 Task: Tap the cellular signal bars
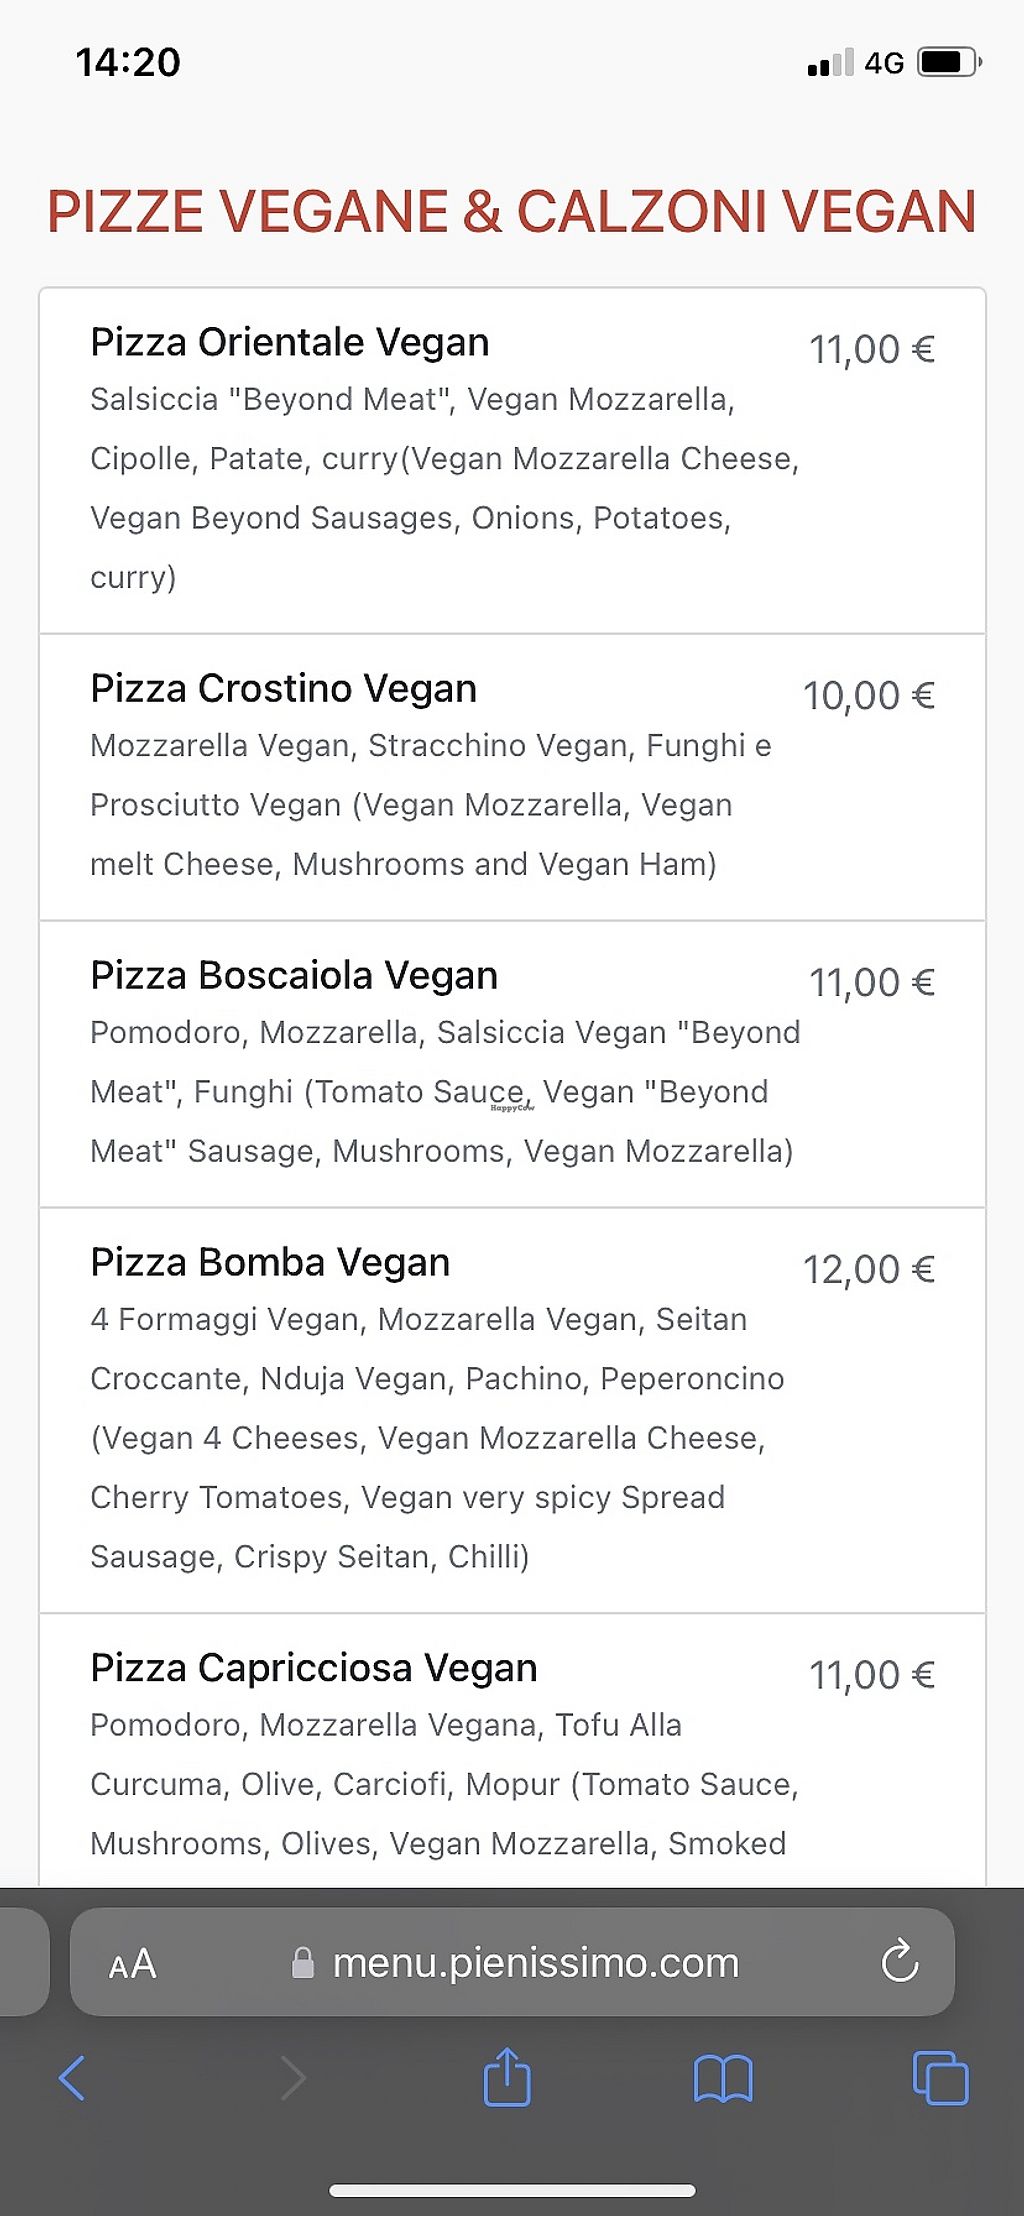click(831, 63)
